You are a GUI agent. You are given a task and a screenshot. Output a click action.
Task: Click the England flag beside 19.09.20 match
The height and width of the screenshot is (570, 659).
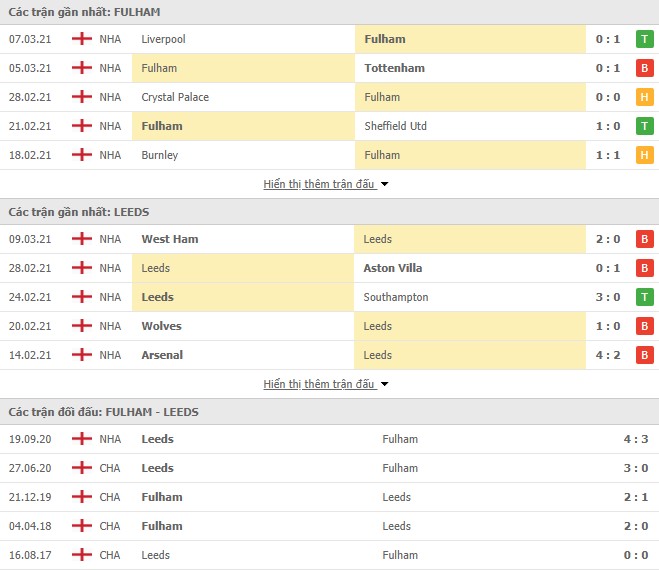tap(82, 439)
